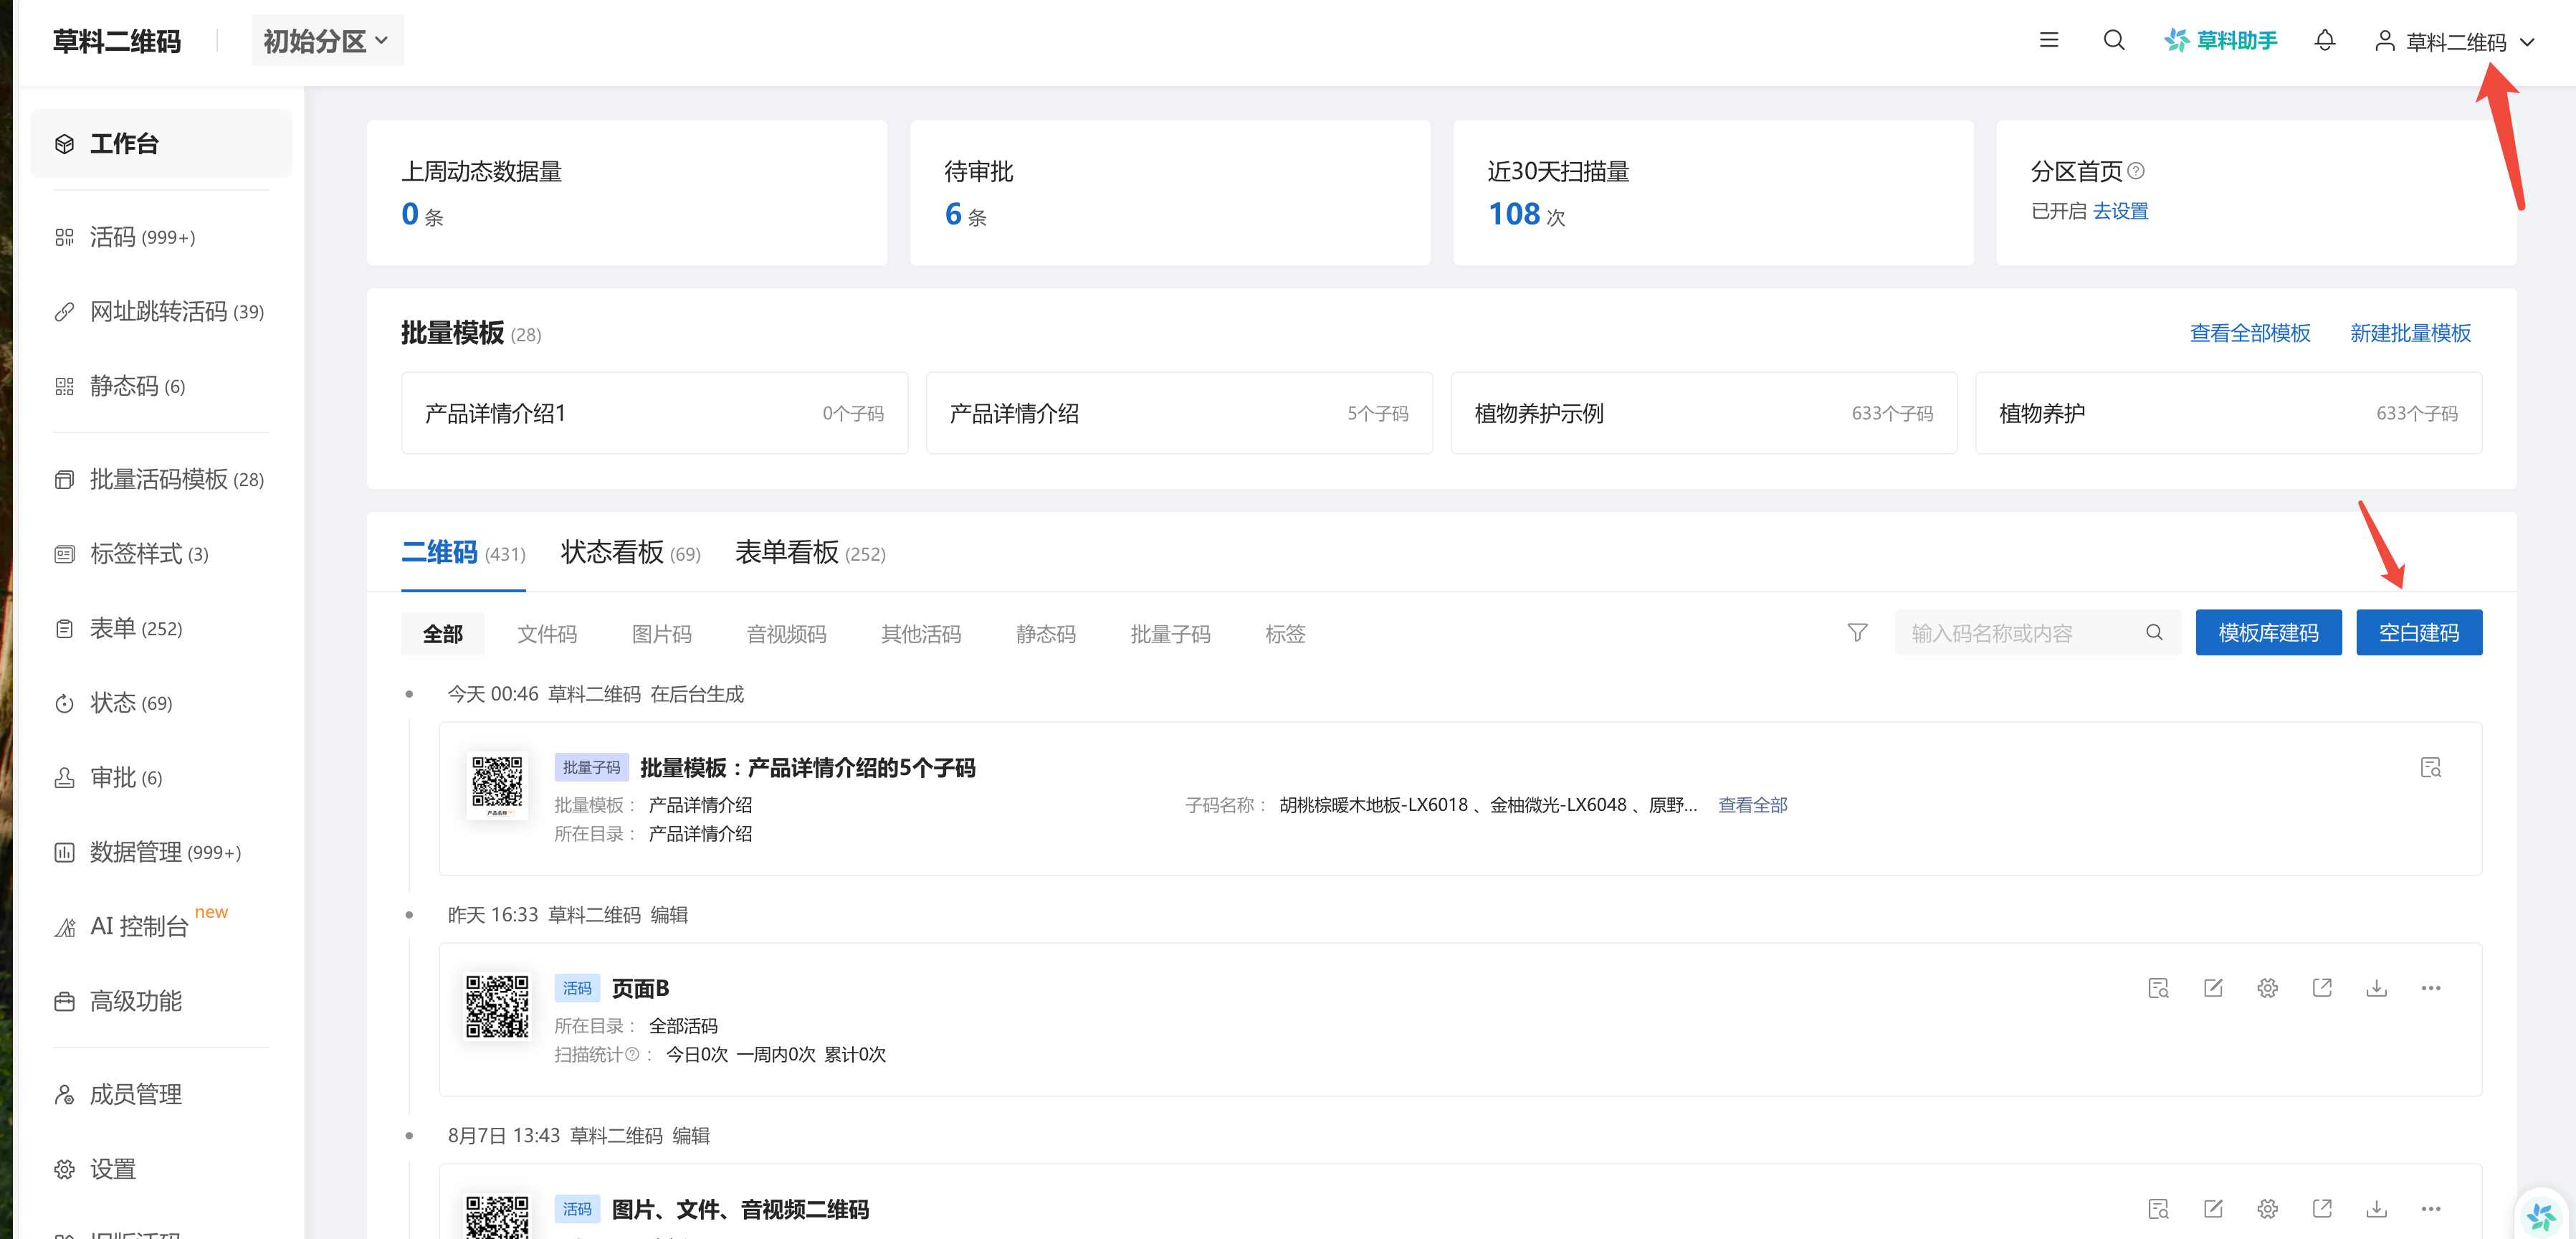The height and width of the screenshot is (1239, 2576).
Task: Click 空白建码 button
Action: [2419, 632]
